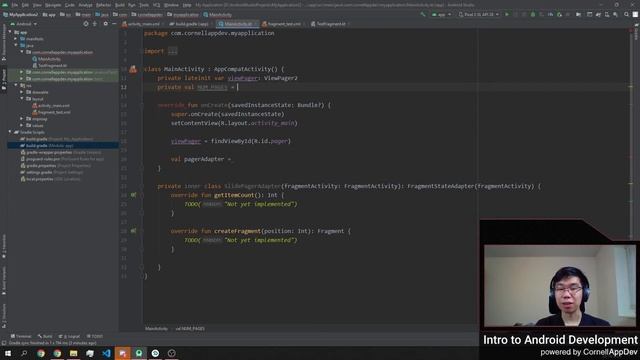This screenshot has height=360, width=640.
Task: Open the Navigate menu
Action: coord(53,5)
